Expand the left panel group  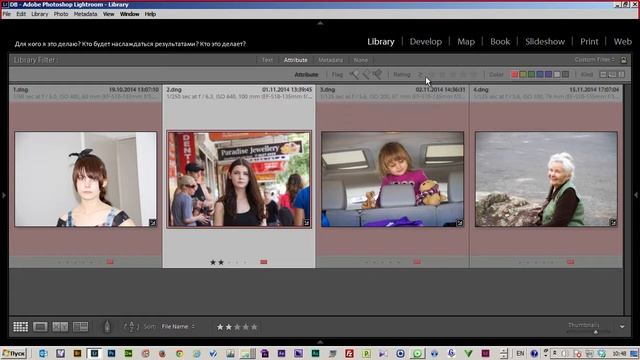tap(4, 196)
